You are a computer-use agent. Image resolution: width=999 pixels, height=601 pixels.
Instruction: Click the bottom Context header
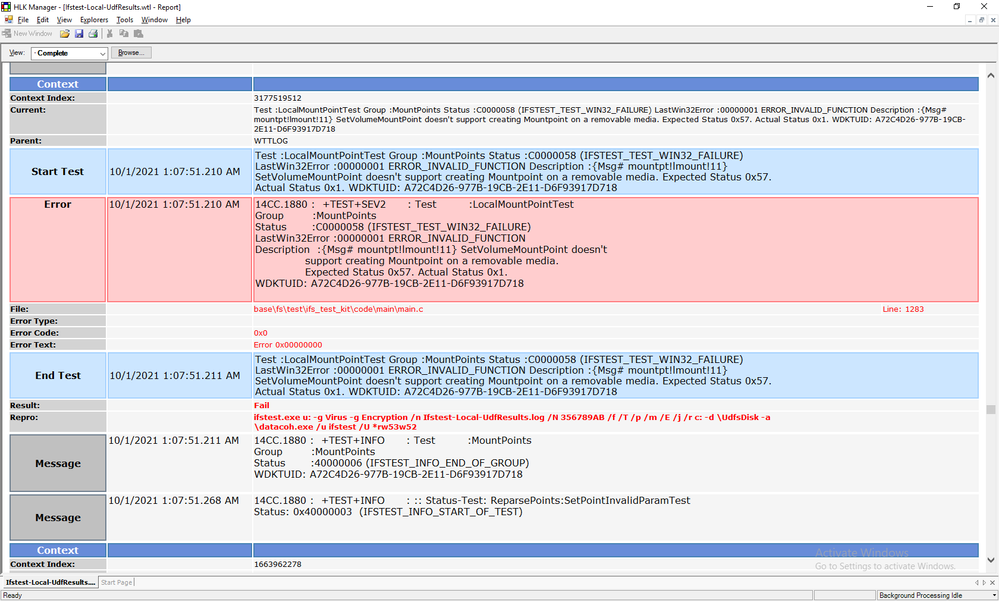(x=57, y=550)
